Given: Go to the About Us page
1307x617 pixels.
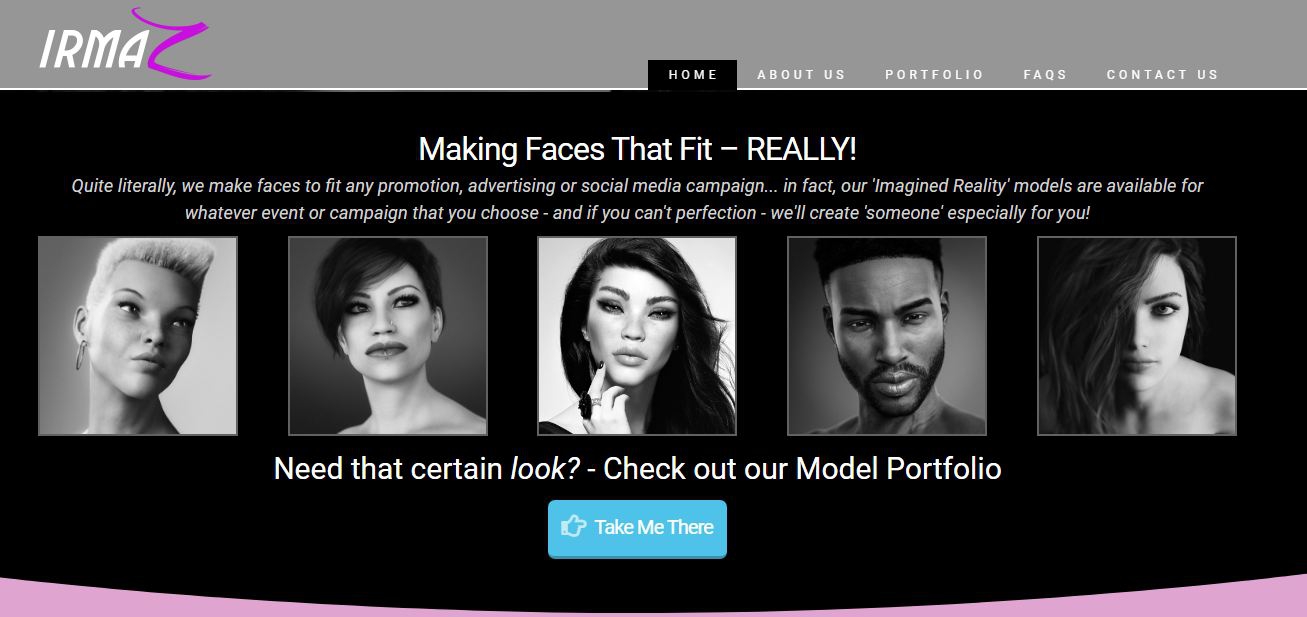Looking at the screenshot, I should point(801,75).
